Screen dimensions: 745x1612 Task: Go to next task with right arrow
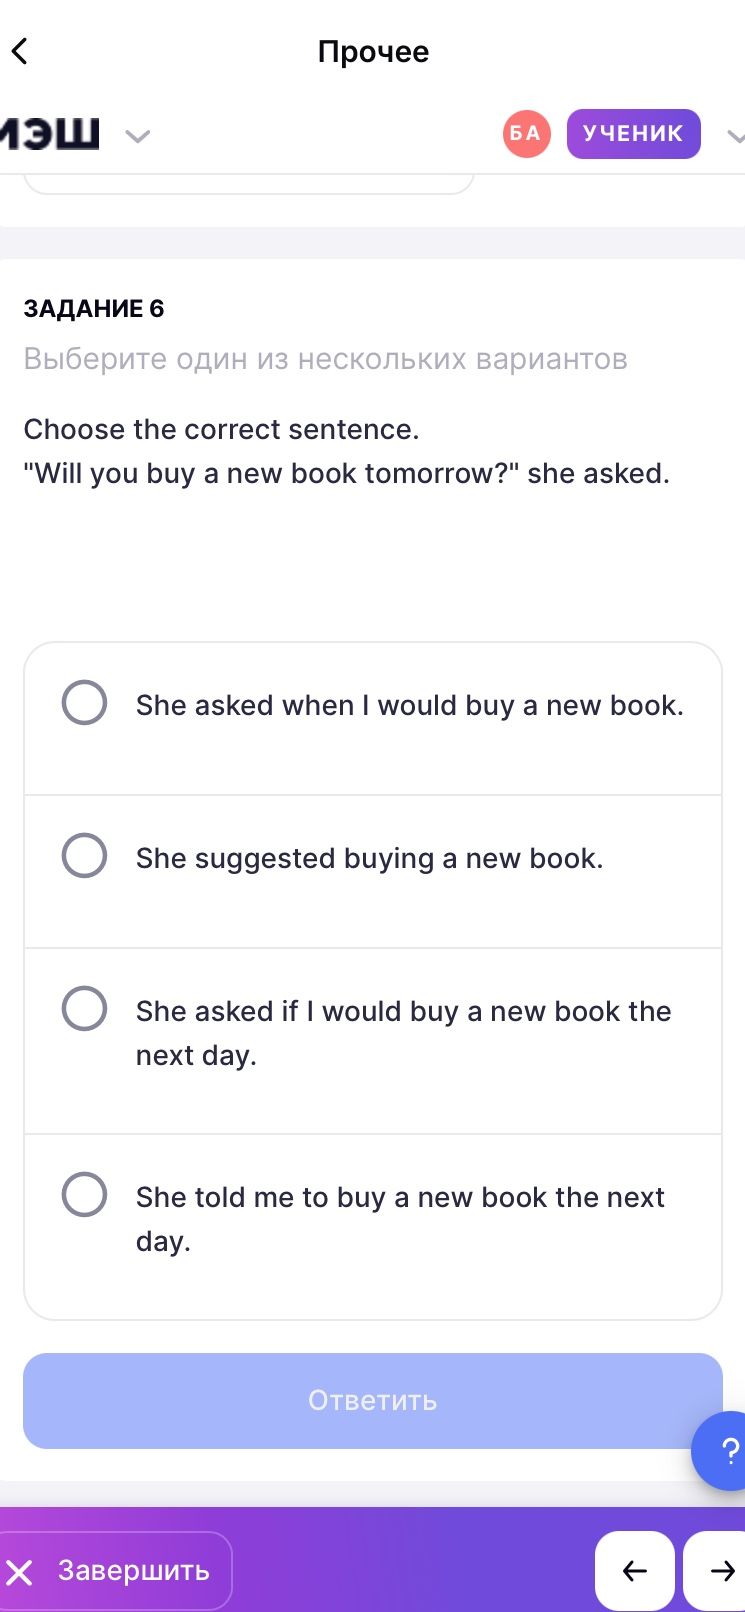(716, 1571)
